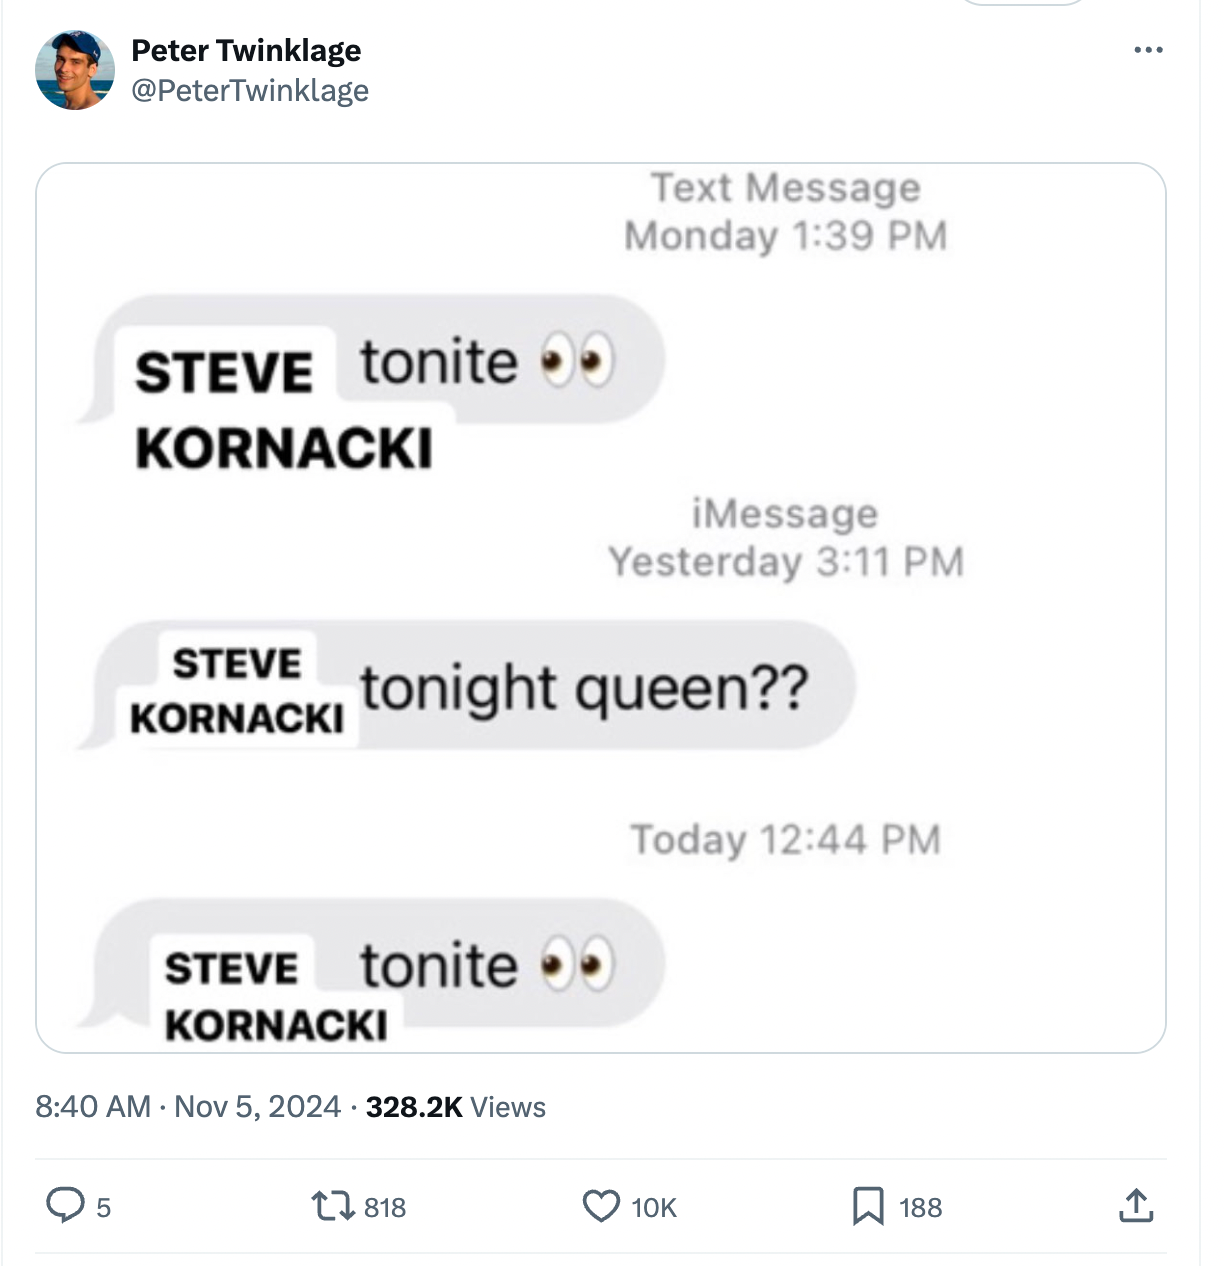
Task: Open the 8:40 AM Nov 5, 2024 timestamp
Action: (x=188, y=1107)
